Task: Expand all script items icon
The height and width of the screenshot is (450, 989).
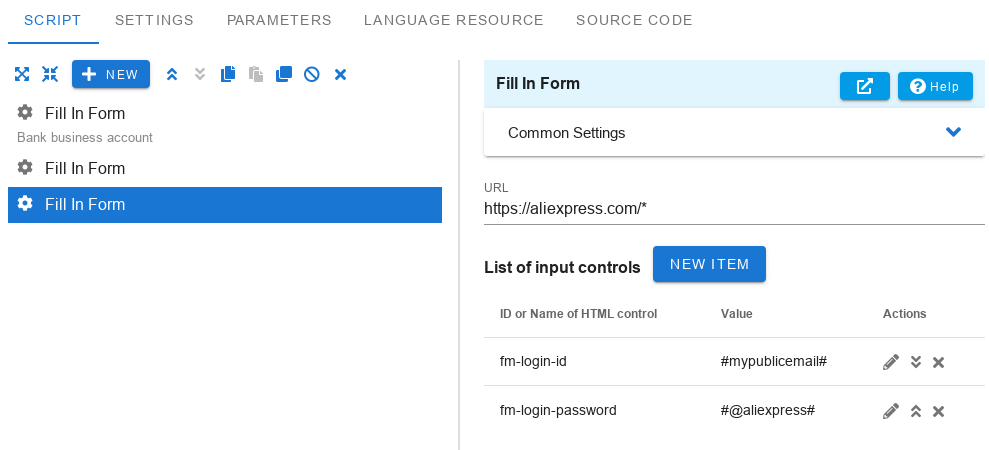Action: 22,74
